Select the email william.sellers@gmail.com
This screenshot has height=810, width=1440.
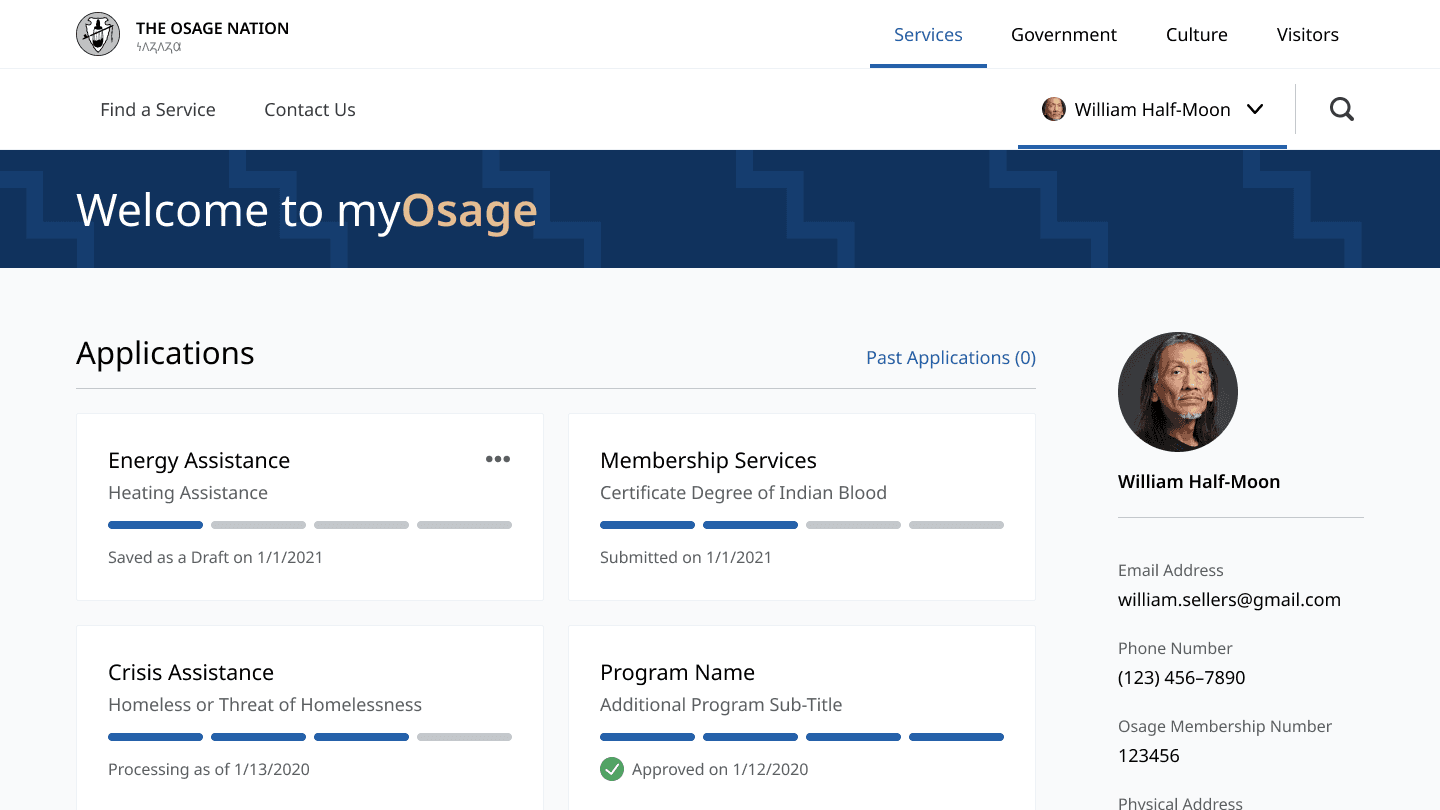pyautogui.click(x=1229, y=600)
